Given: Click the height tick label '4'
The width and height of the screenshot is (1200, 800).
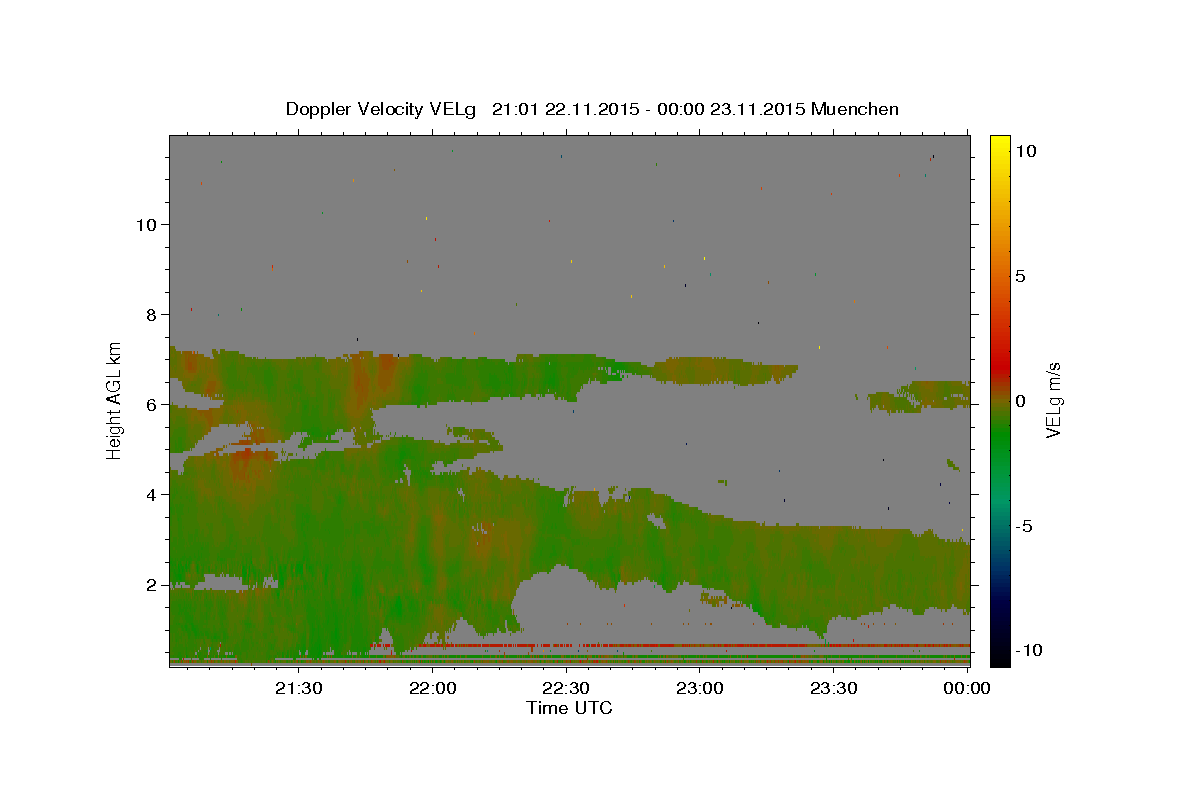Looking at the screenshot, I should point(151,494).
